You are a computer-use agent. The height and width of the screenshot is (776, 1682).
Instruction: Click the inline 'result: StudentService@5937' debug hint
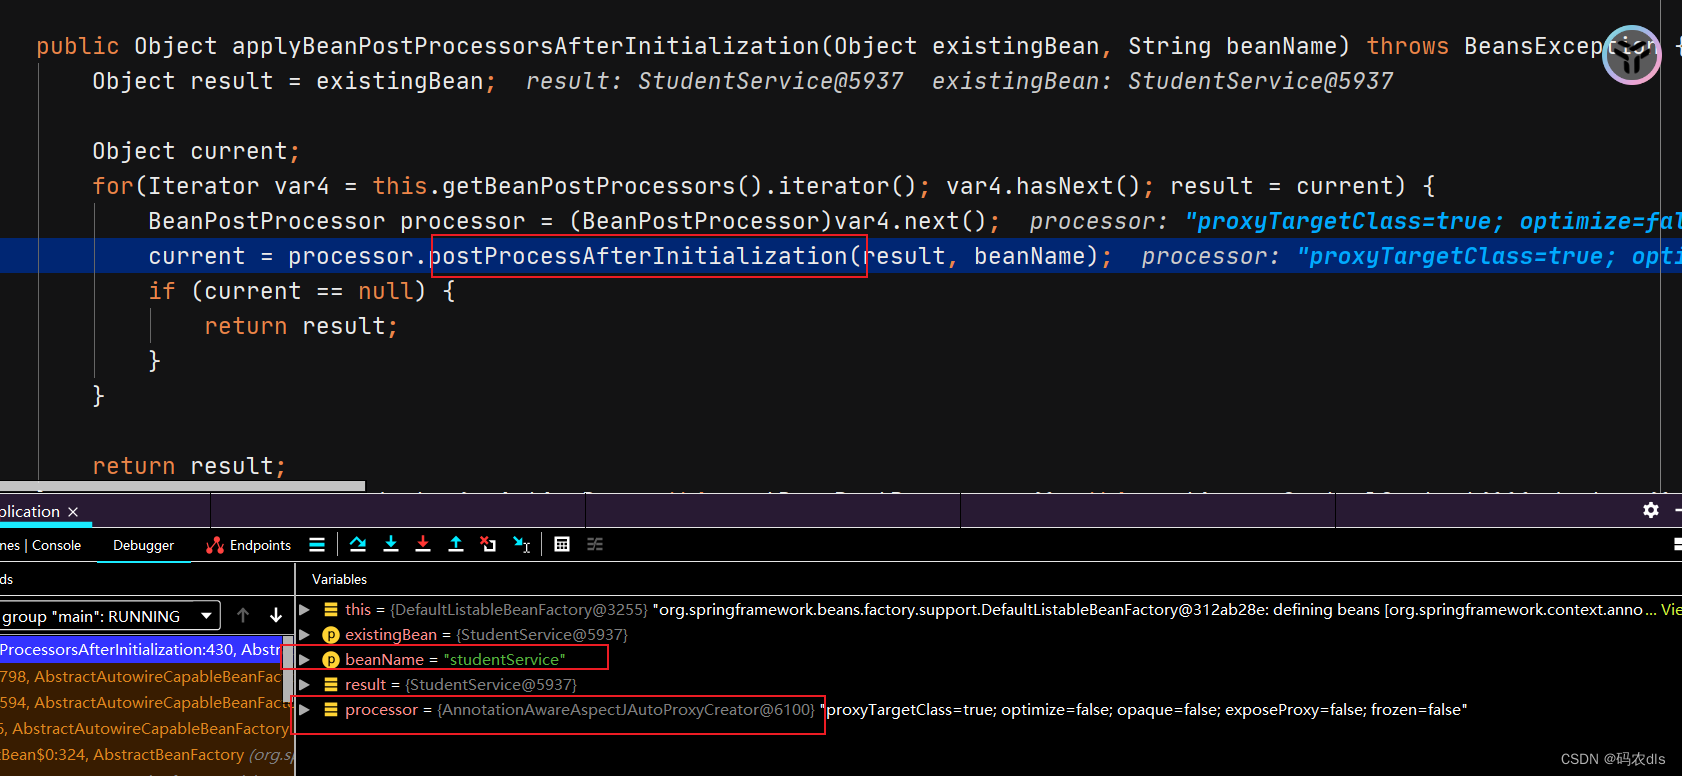(x=714, y=81)
